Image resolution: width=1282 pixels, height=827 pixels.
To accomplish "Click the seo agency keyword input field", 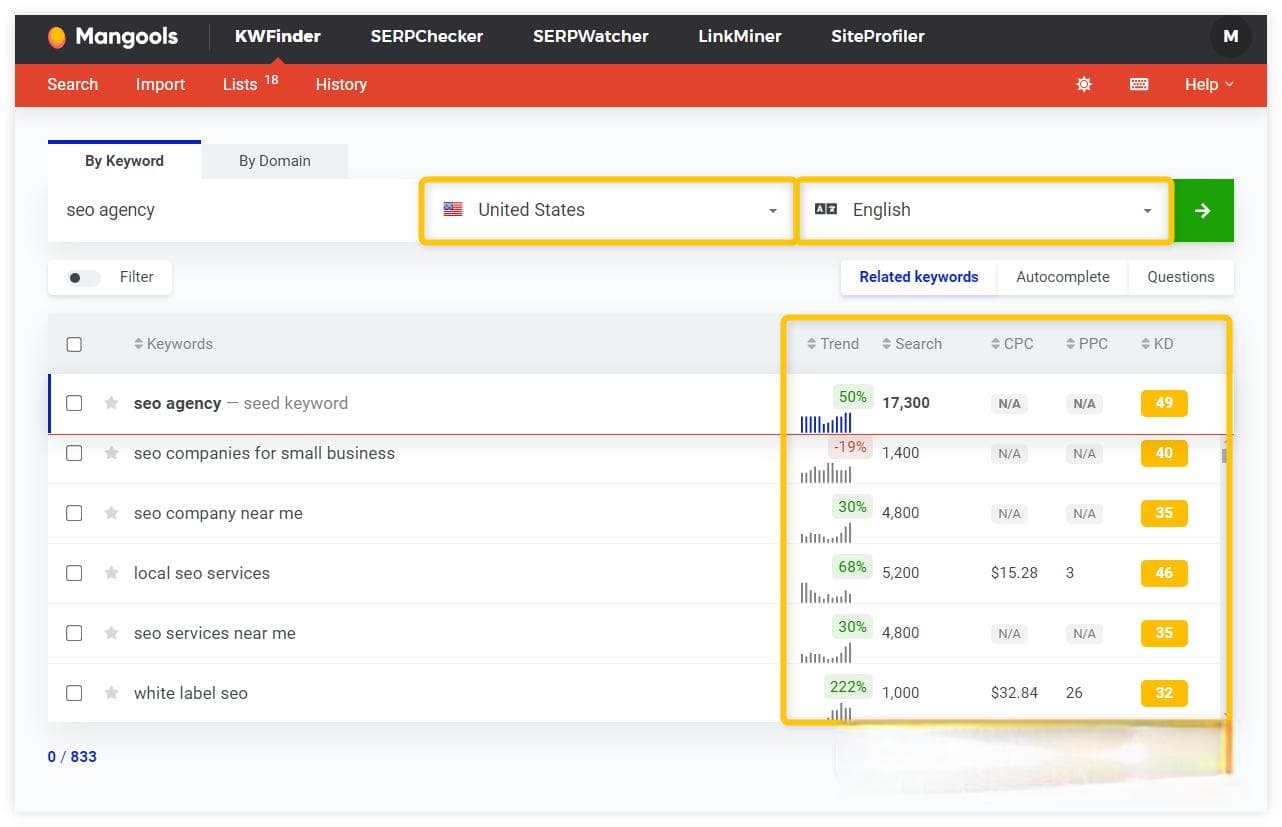I will tap(234, 210).
